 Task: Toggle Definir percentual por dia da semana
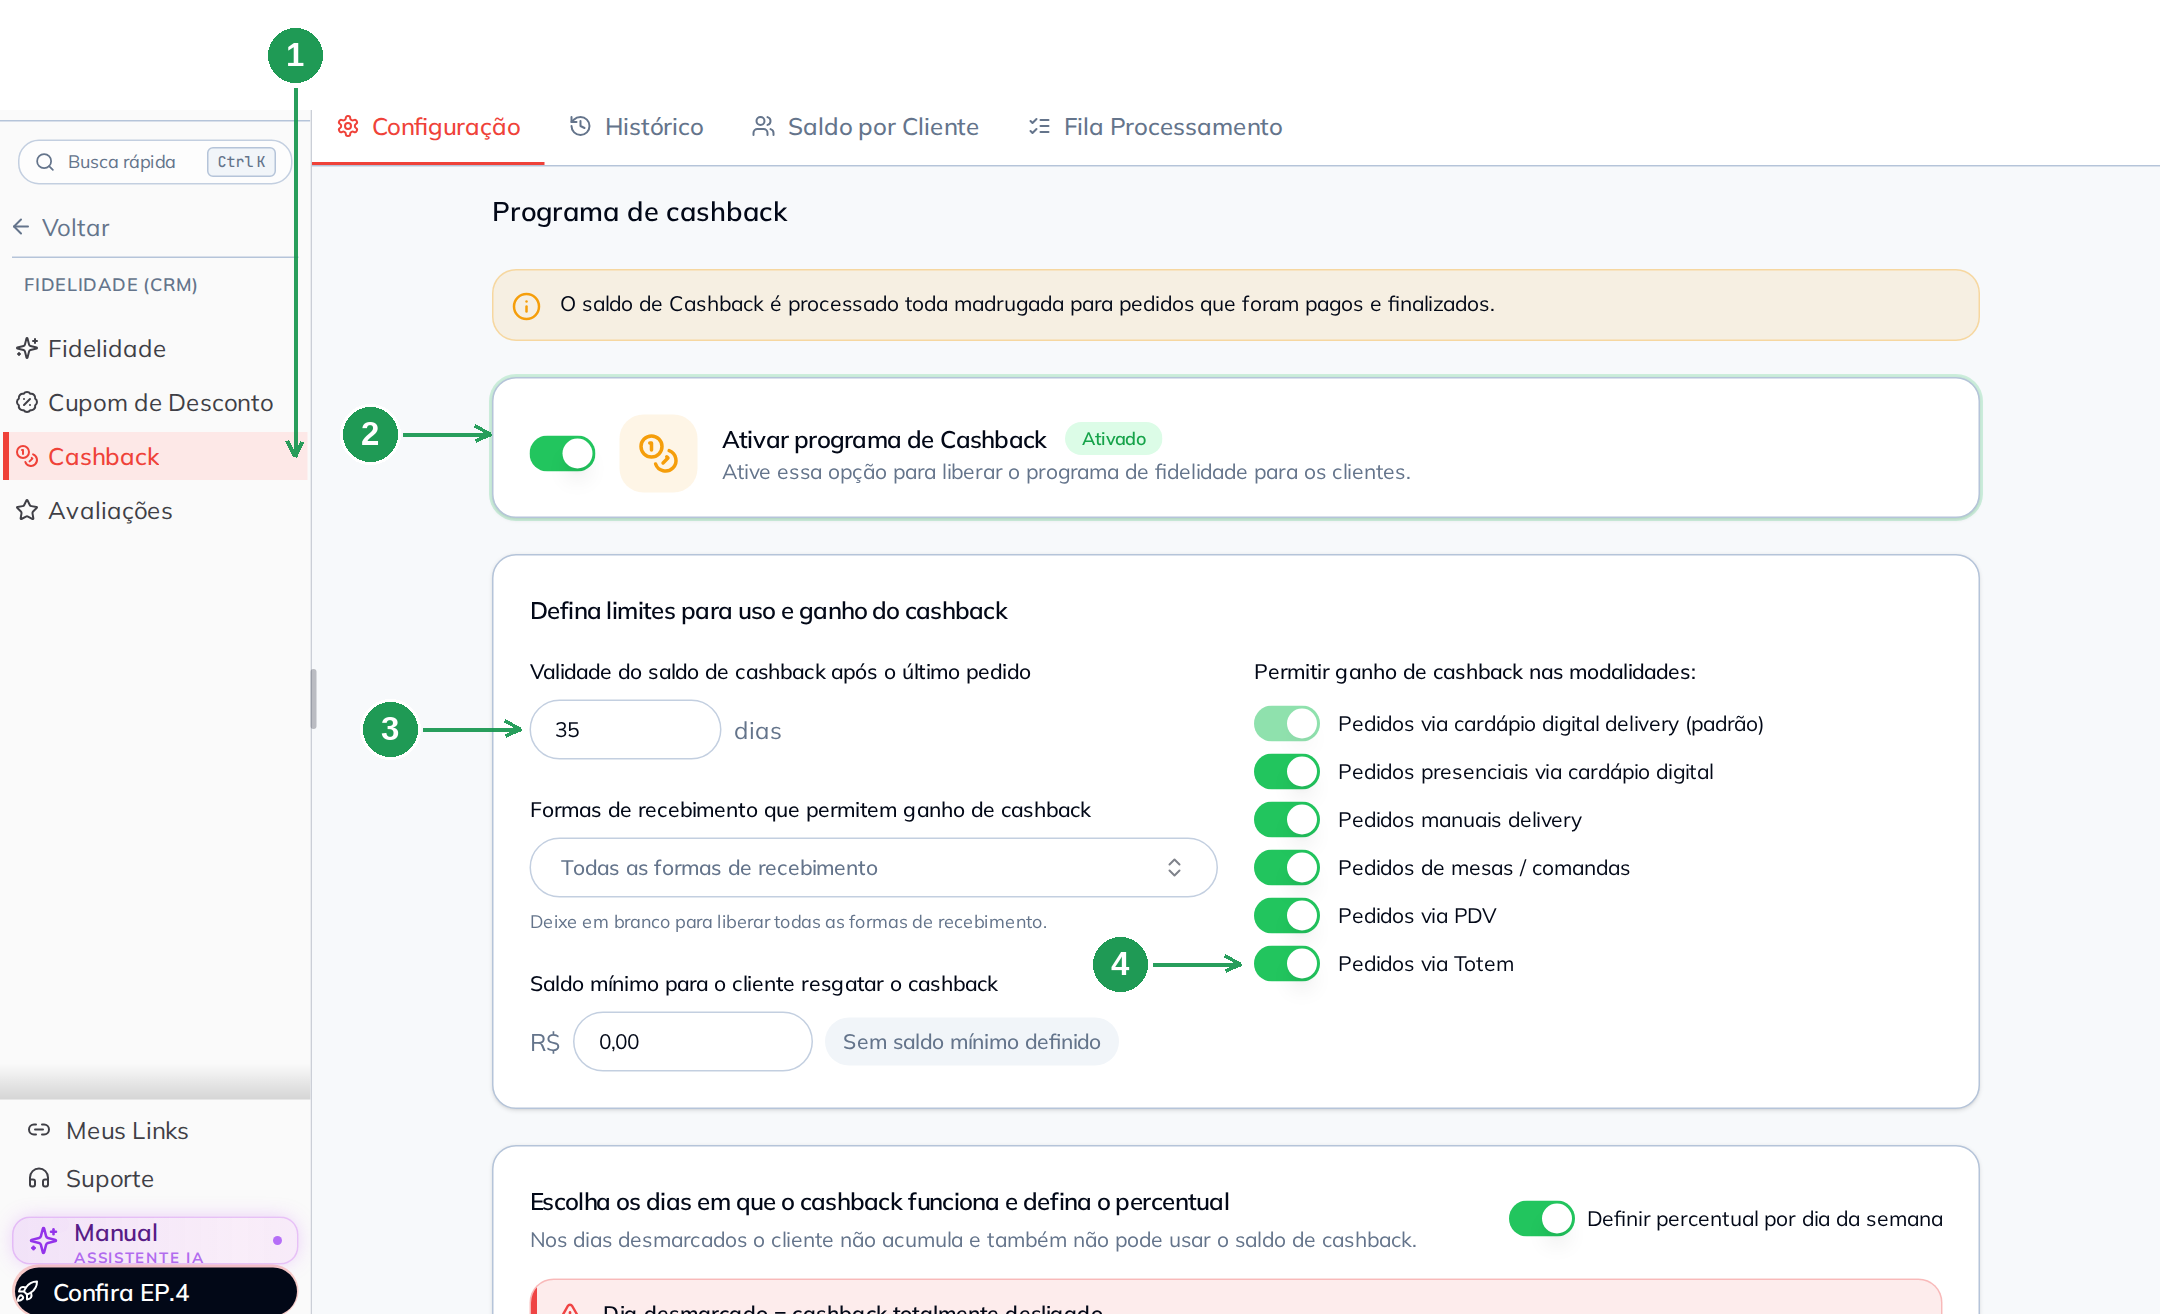tap(1541, 1218)
